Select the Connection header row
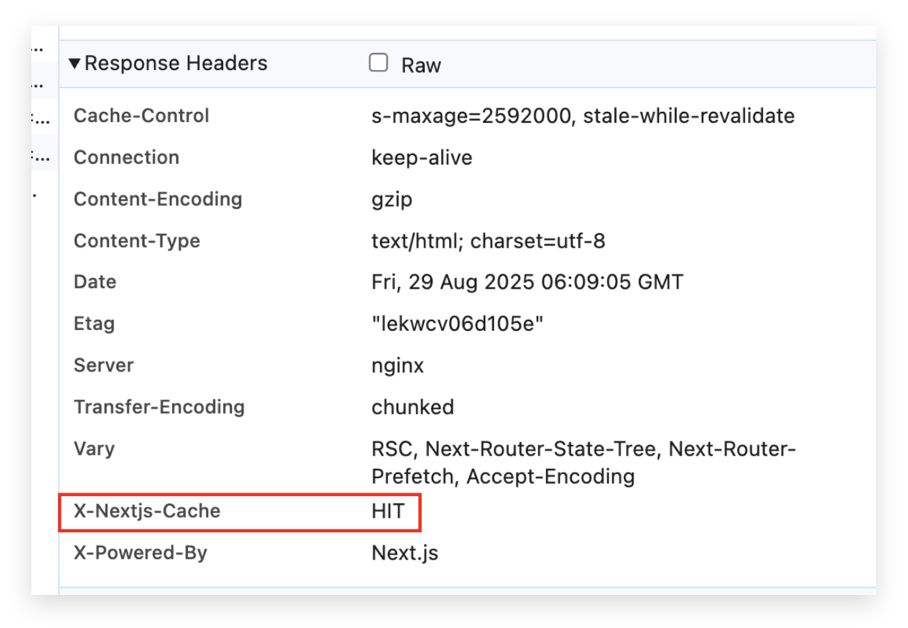908x628 pixels. [x=467, y=158]
